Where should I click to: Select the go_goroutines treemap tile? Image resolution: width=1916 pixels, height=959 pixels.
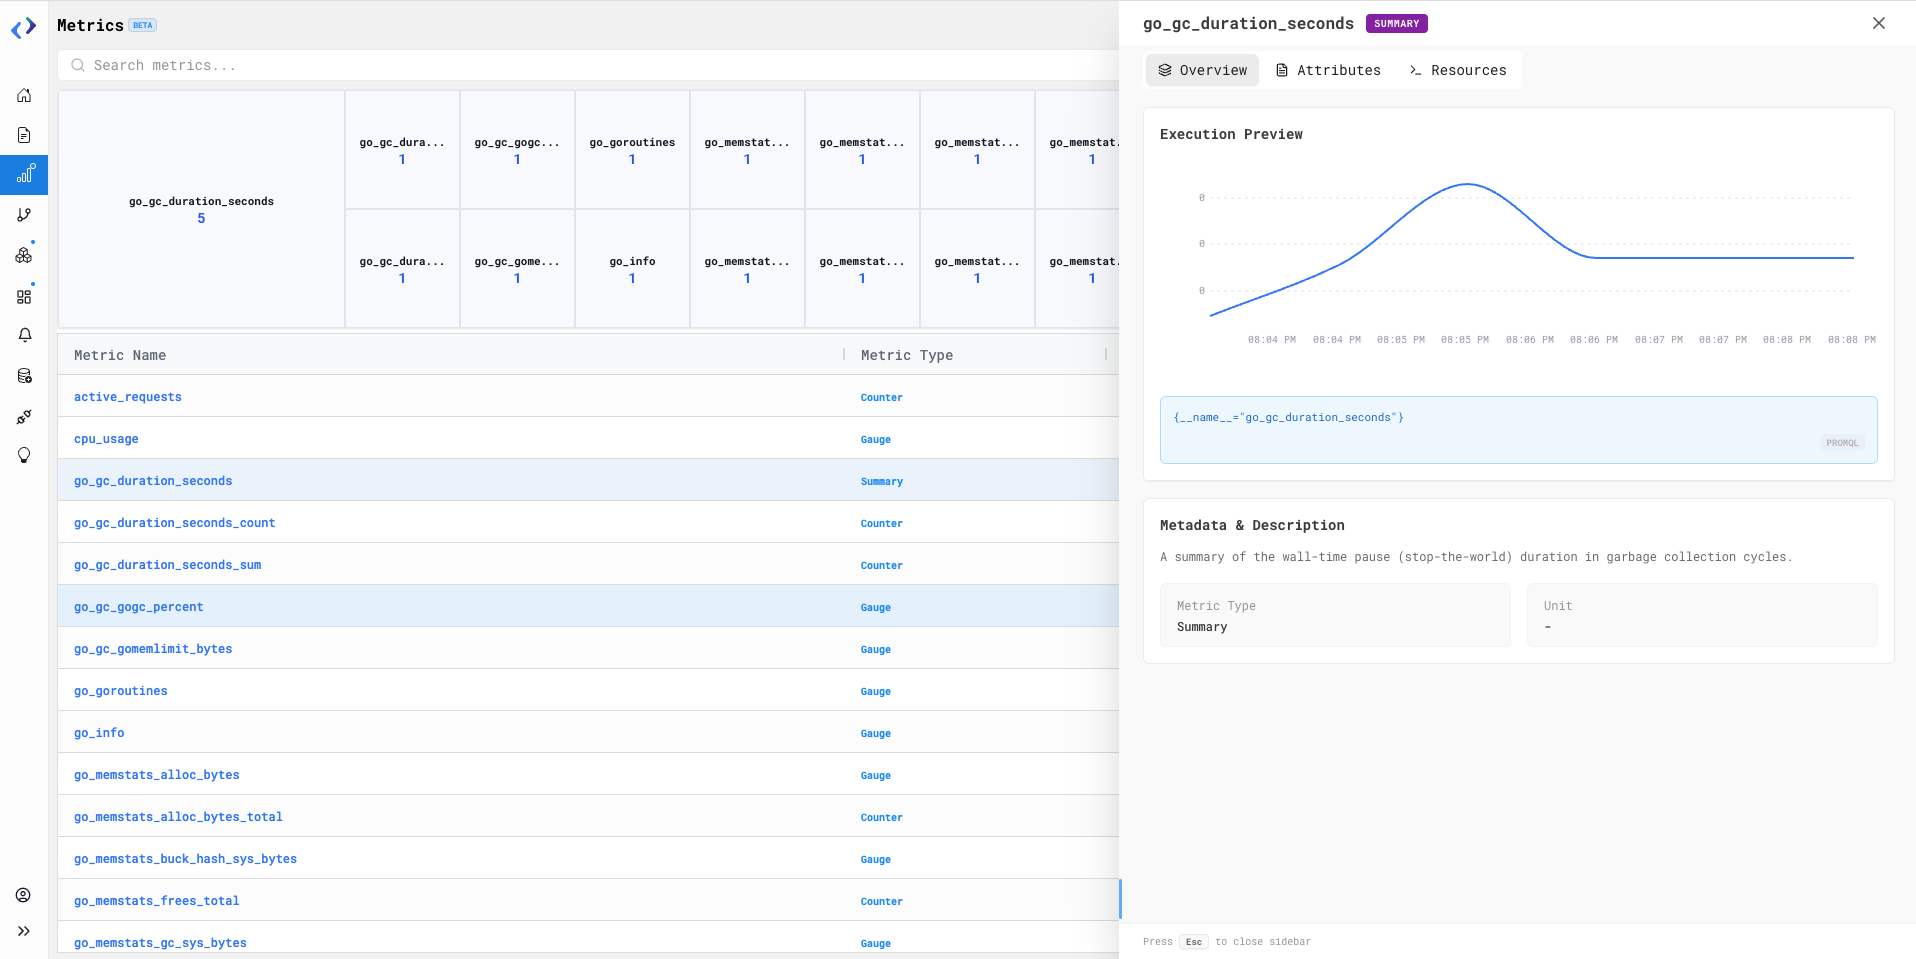pos(632,150)
